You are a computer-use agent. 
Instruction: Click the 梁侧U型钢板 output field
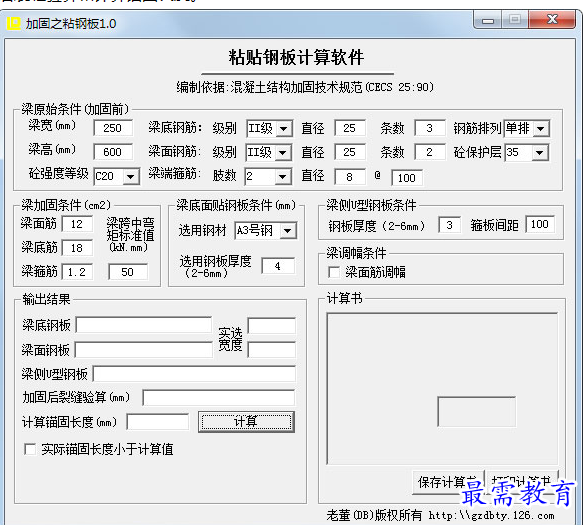click(194, 374)
